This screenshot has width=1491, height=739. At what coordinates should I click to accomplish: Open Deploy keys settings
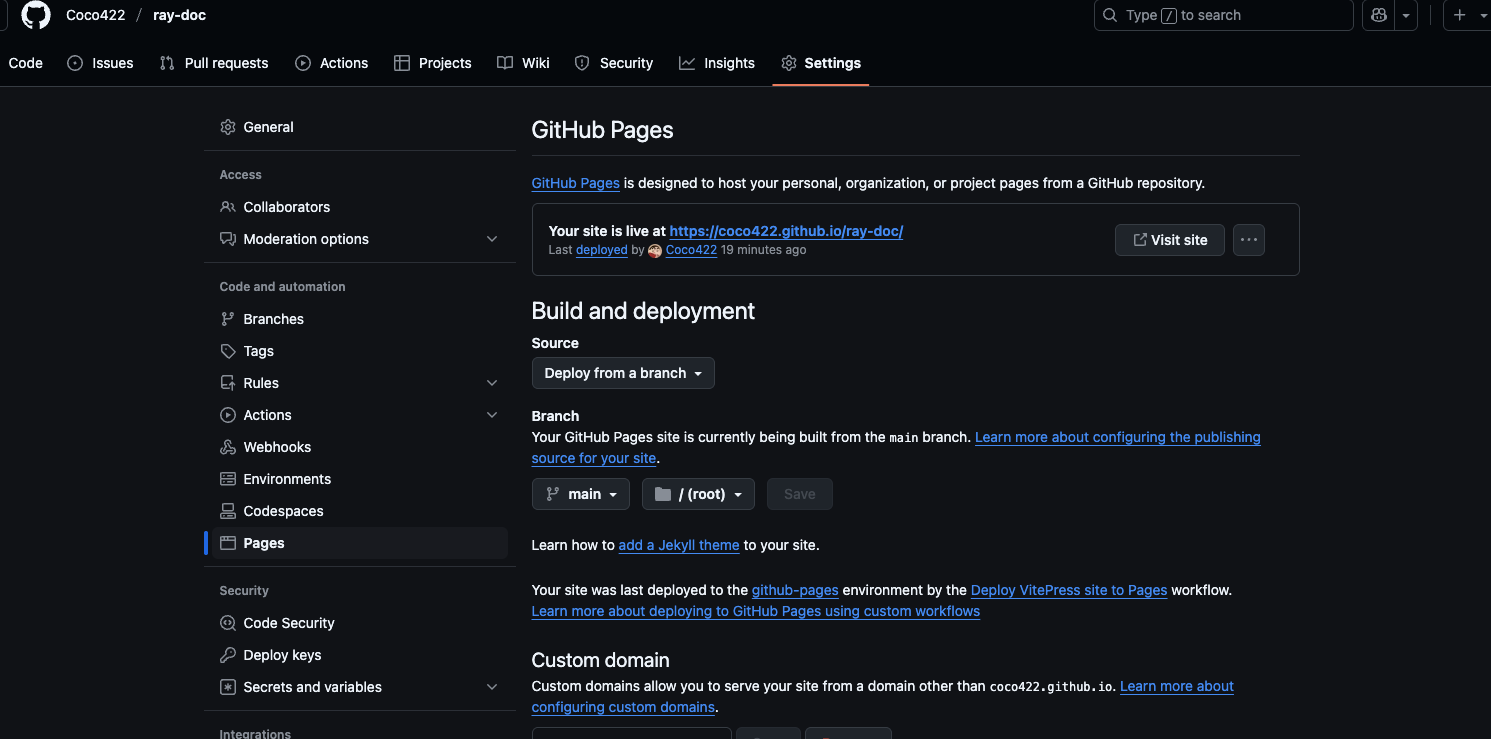[282, 655]
